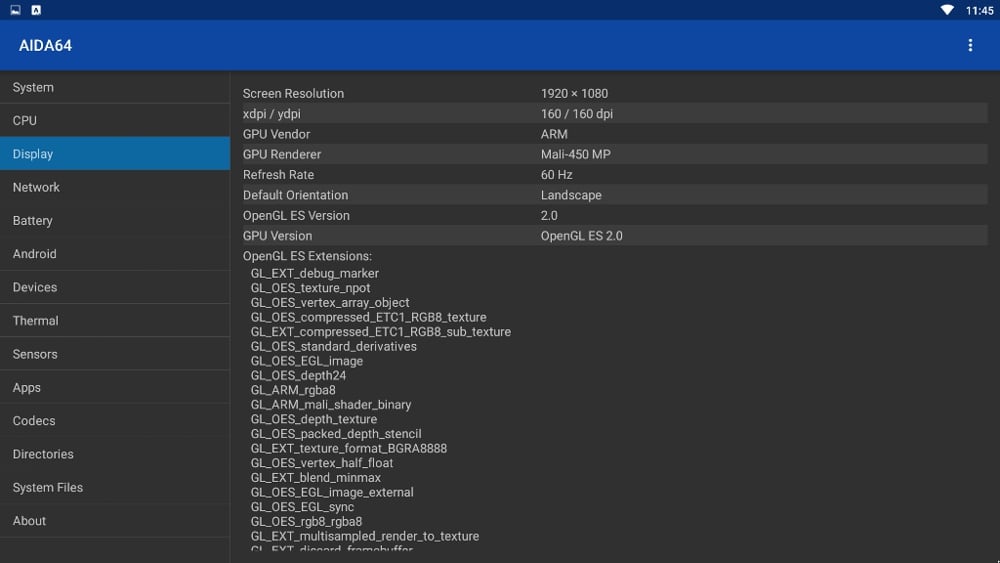This screenshot has height=563, width=1000.
Task: Select the 60 Hz value
Action: (556, 175)
